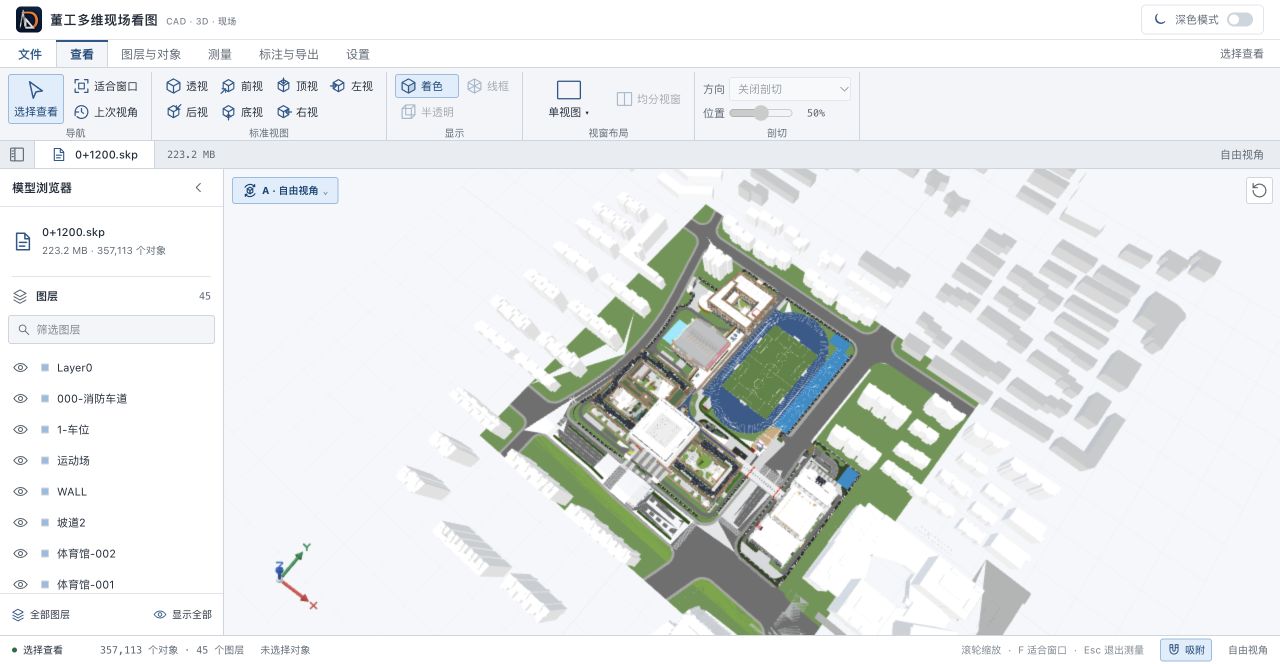Image resolution: width=1280 pixels, height=664 pixels.
Task: Click the 图层 layers stack icon
Action: 19,296
